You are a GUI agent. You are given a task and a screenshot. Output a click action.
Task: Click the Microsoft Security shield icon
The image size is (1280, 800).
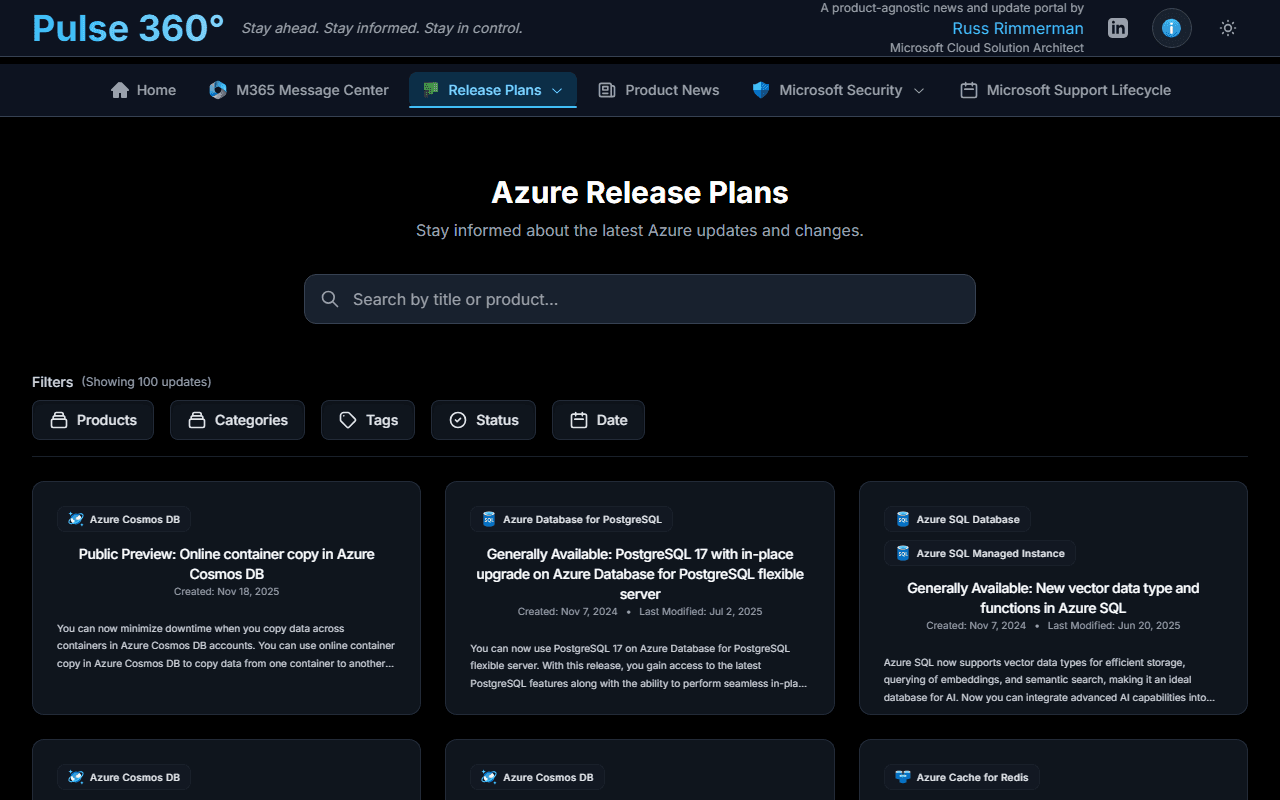point(761,90)
